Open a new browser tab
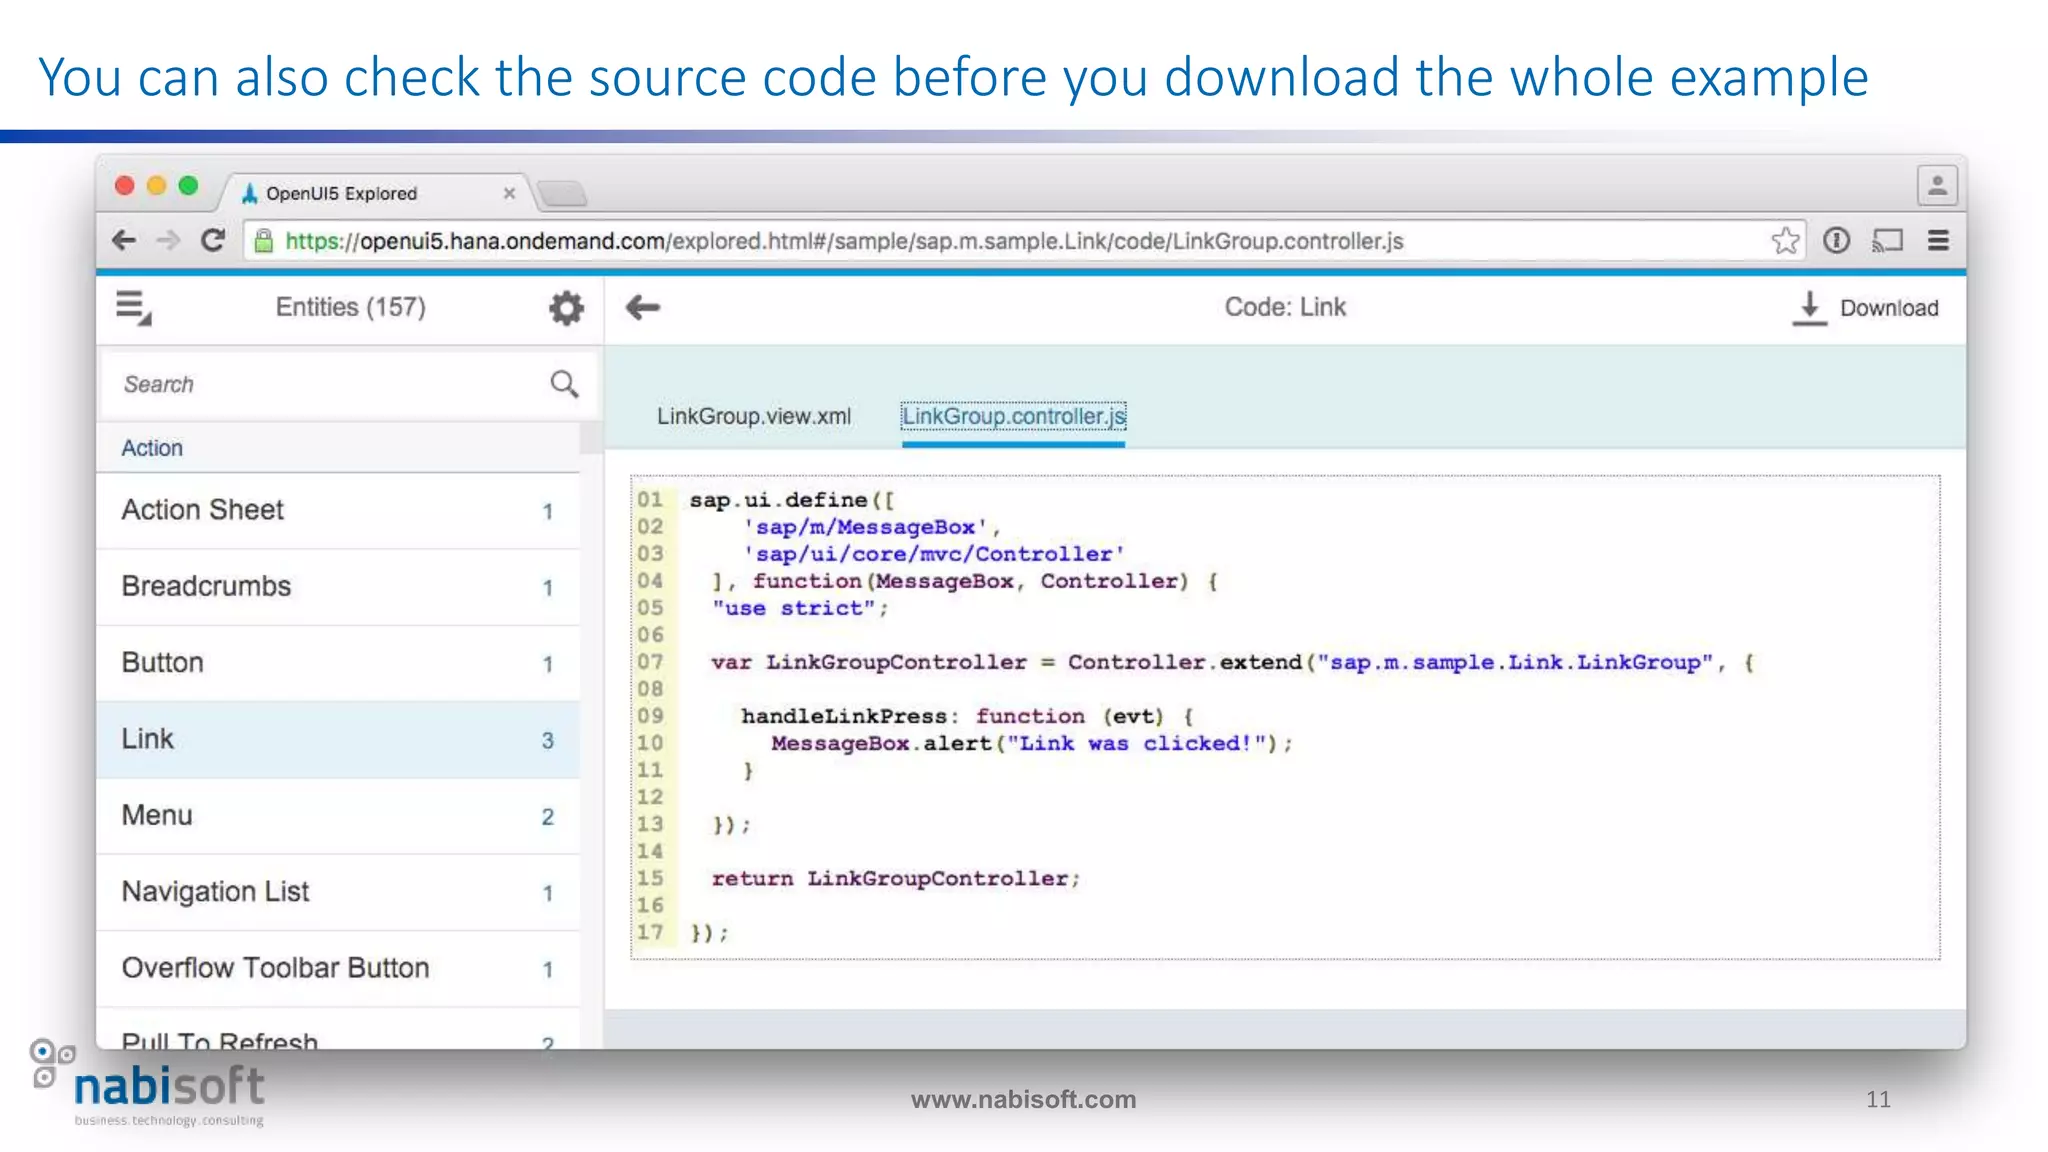2048x1152 pixels. [562, 193]
